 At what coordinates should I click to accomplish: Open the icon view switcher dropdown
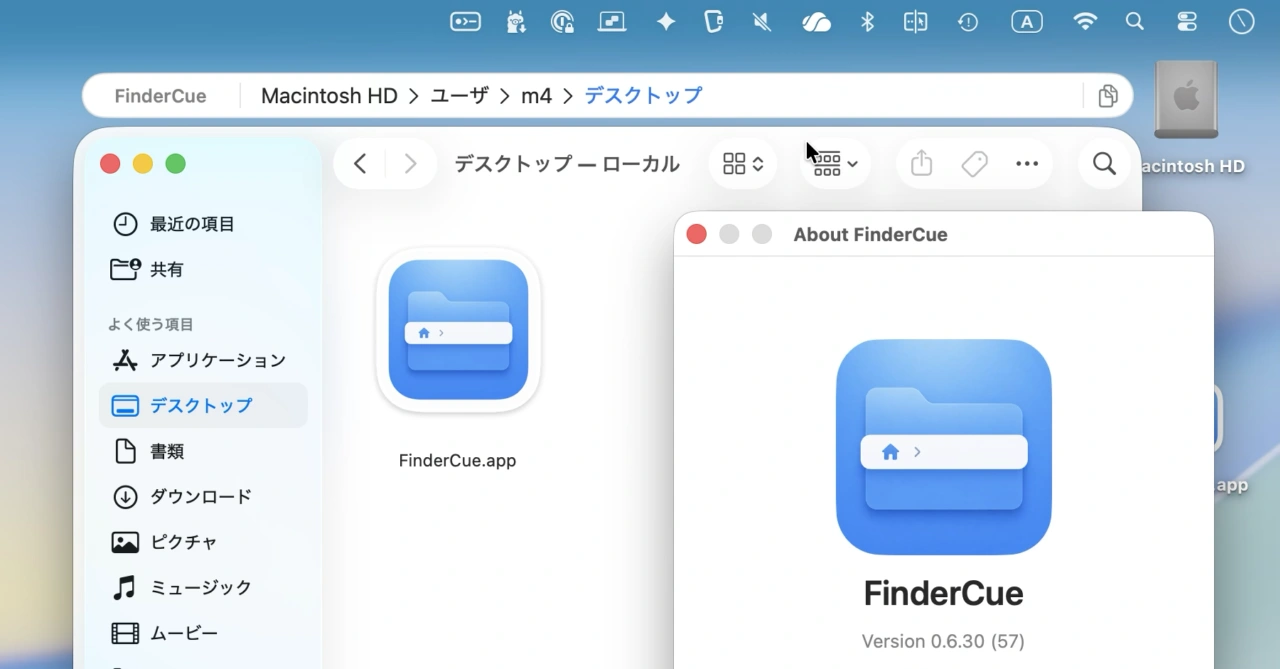pos(743,164)
